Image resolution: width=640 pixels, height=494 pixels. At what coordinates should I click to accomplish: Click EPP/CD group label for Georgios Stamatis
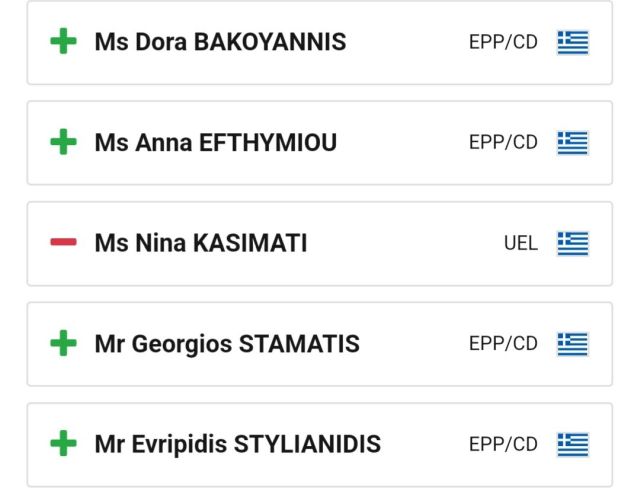(503, 344)
